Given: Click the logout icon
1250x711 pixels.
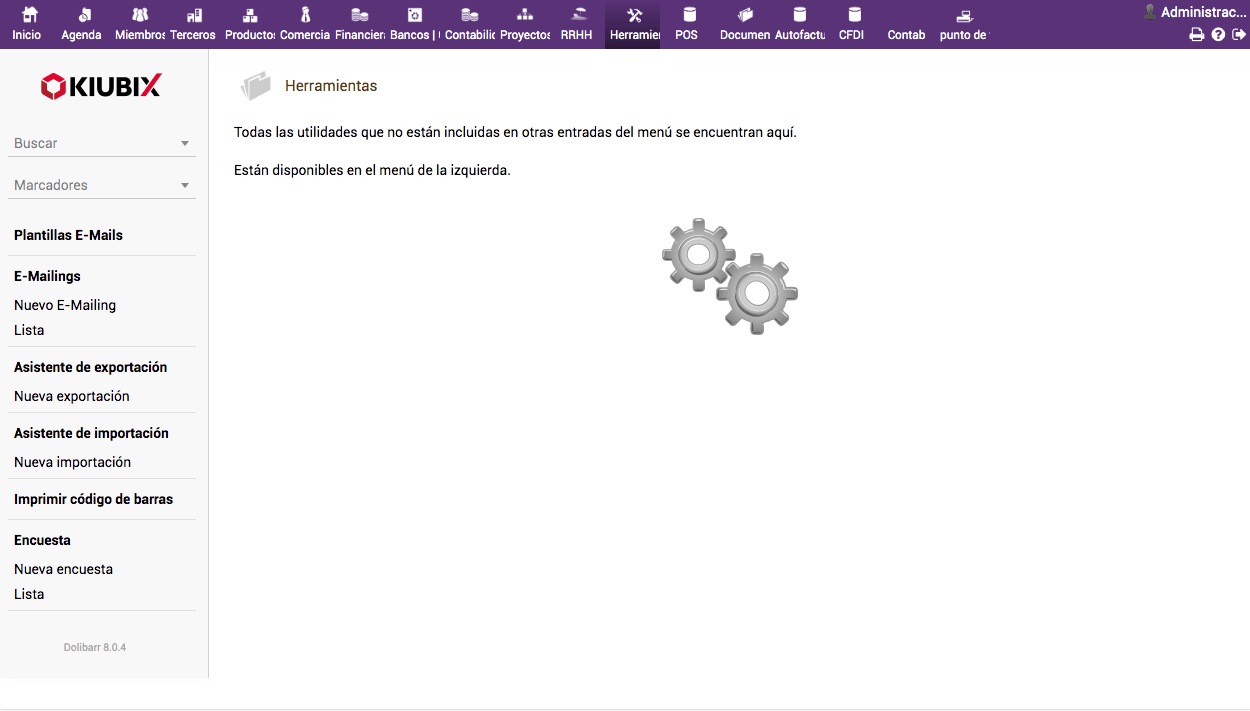Looking at the screenshot, I should click(1239, 35).
